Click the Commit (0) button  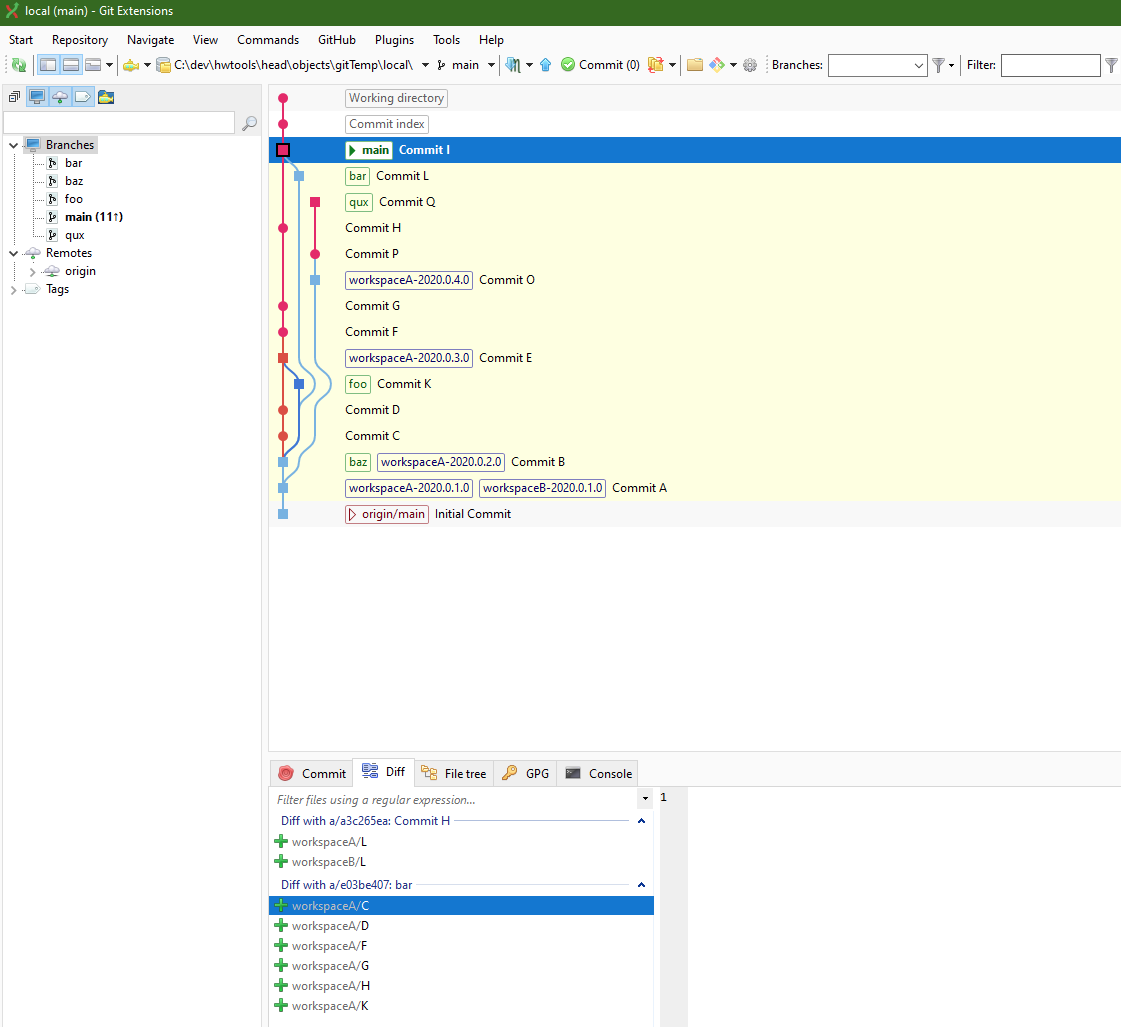[x=601, y=65]
